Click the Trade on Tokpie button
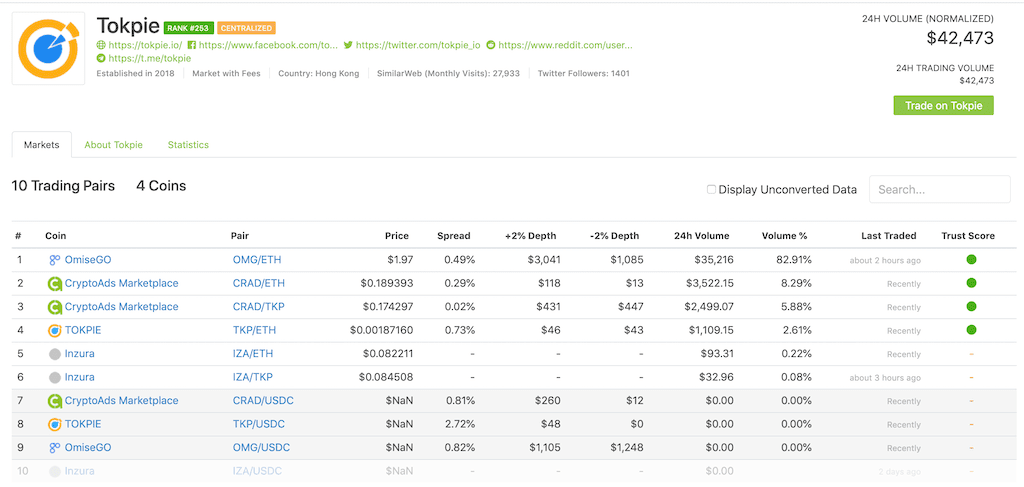This screenshot has width=1024, height=487. (943, 106)
